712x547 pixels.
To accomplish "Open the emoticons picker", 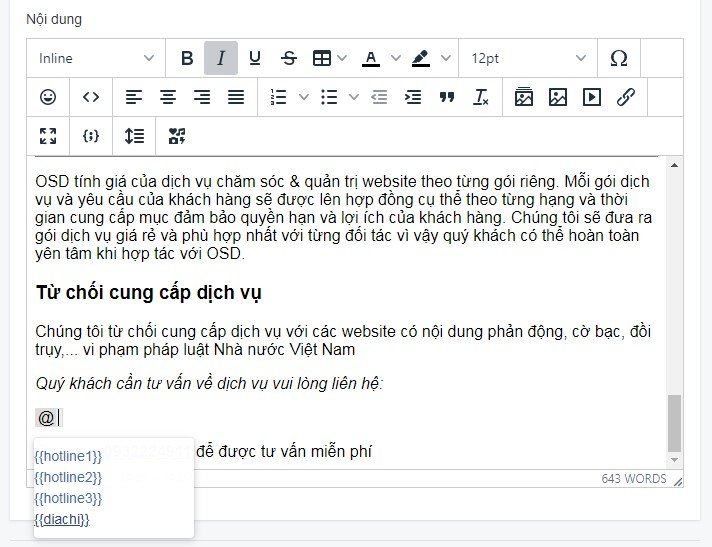I will pyautogui.click(x=48, y=97).
